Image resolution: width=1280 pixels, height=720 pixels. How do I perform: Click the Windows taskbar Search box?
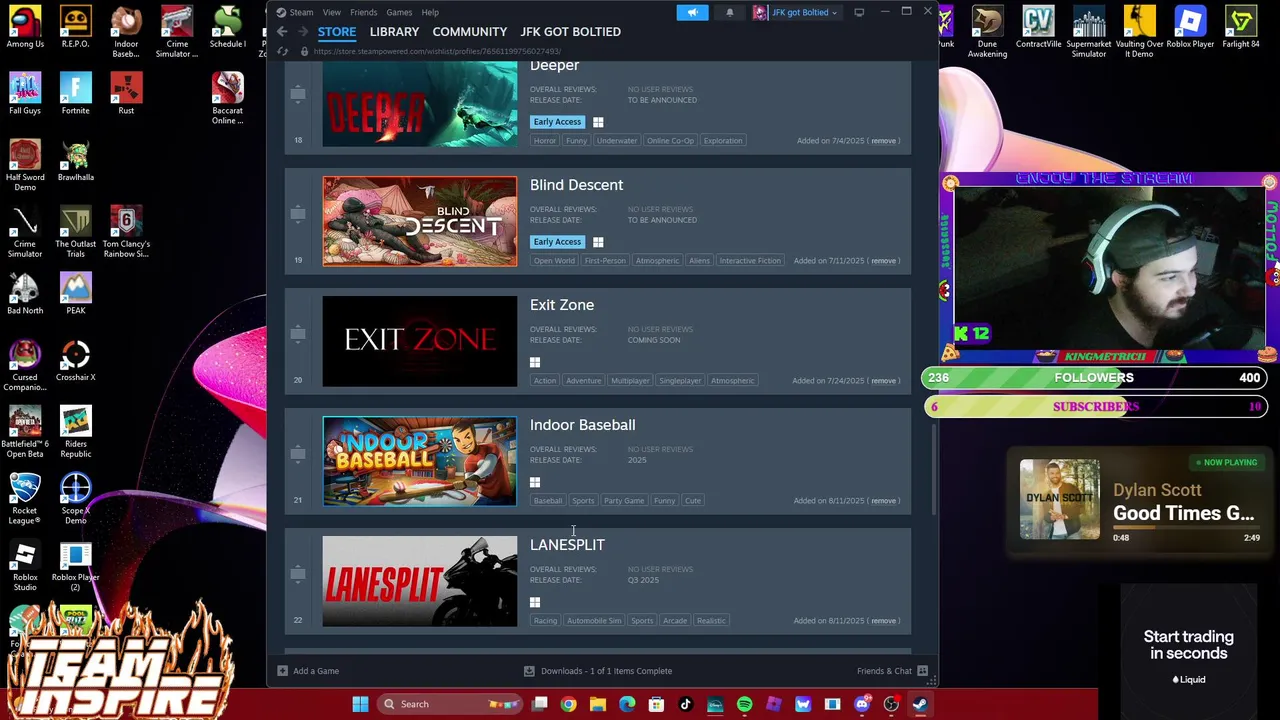(450, 704)
